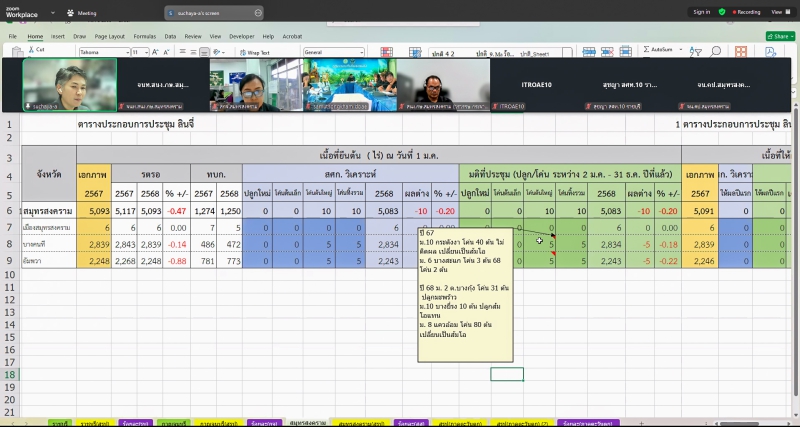Open the Zoom View layout button

tap(780, 13)
